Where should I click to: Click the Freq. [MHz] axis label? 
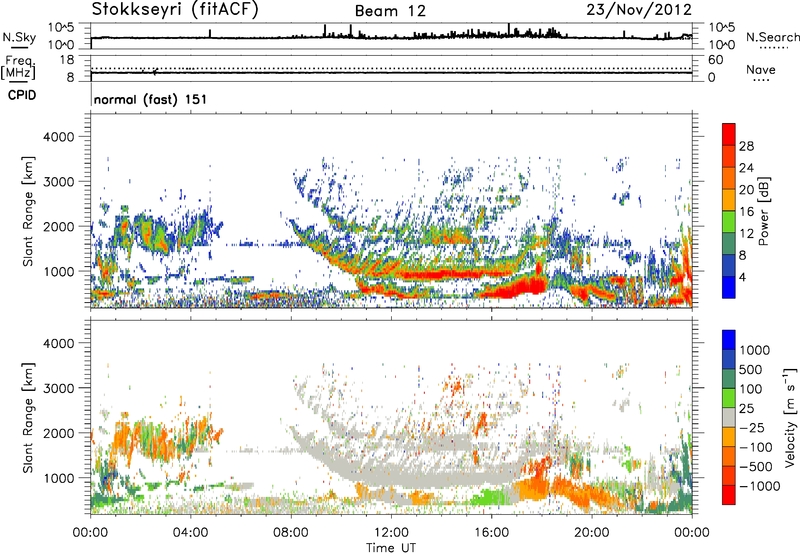click(18, 67)
